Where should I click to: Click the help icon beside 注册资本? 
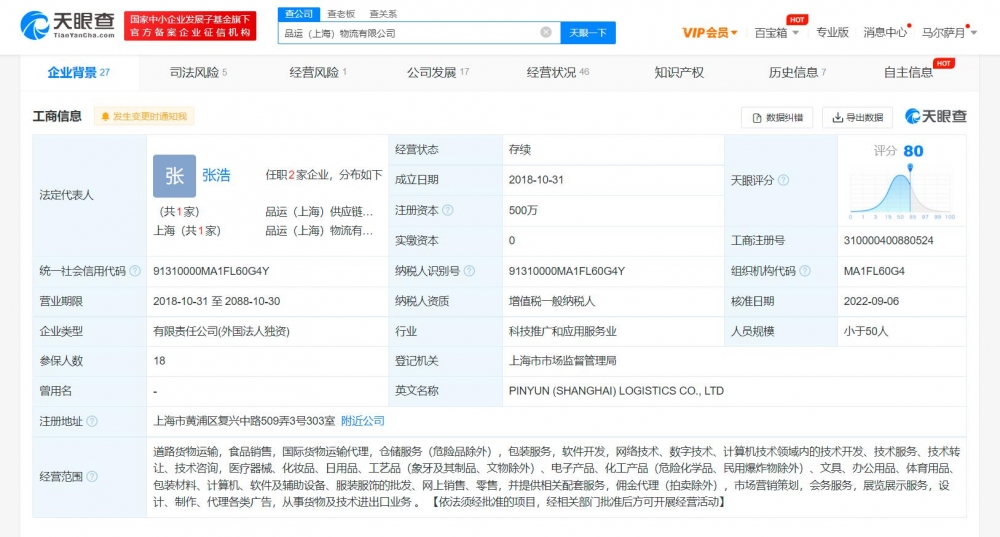point(448,210)
